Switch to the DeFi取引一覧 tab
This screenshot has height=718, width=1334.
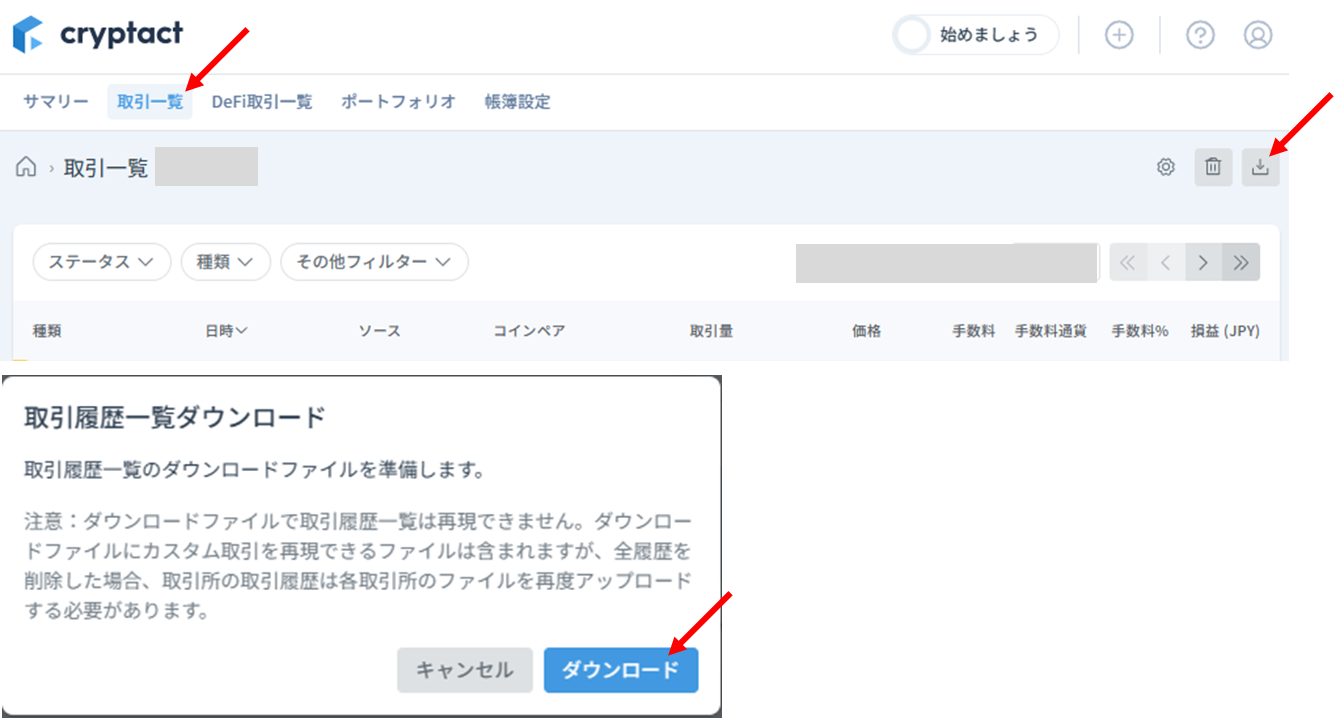point(262,101)
